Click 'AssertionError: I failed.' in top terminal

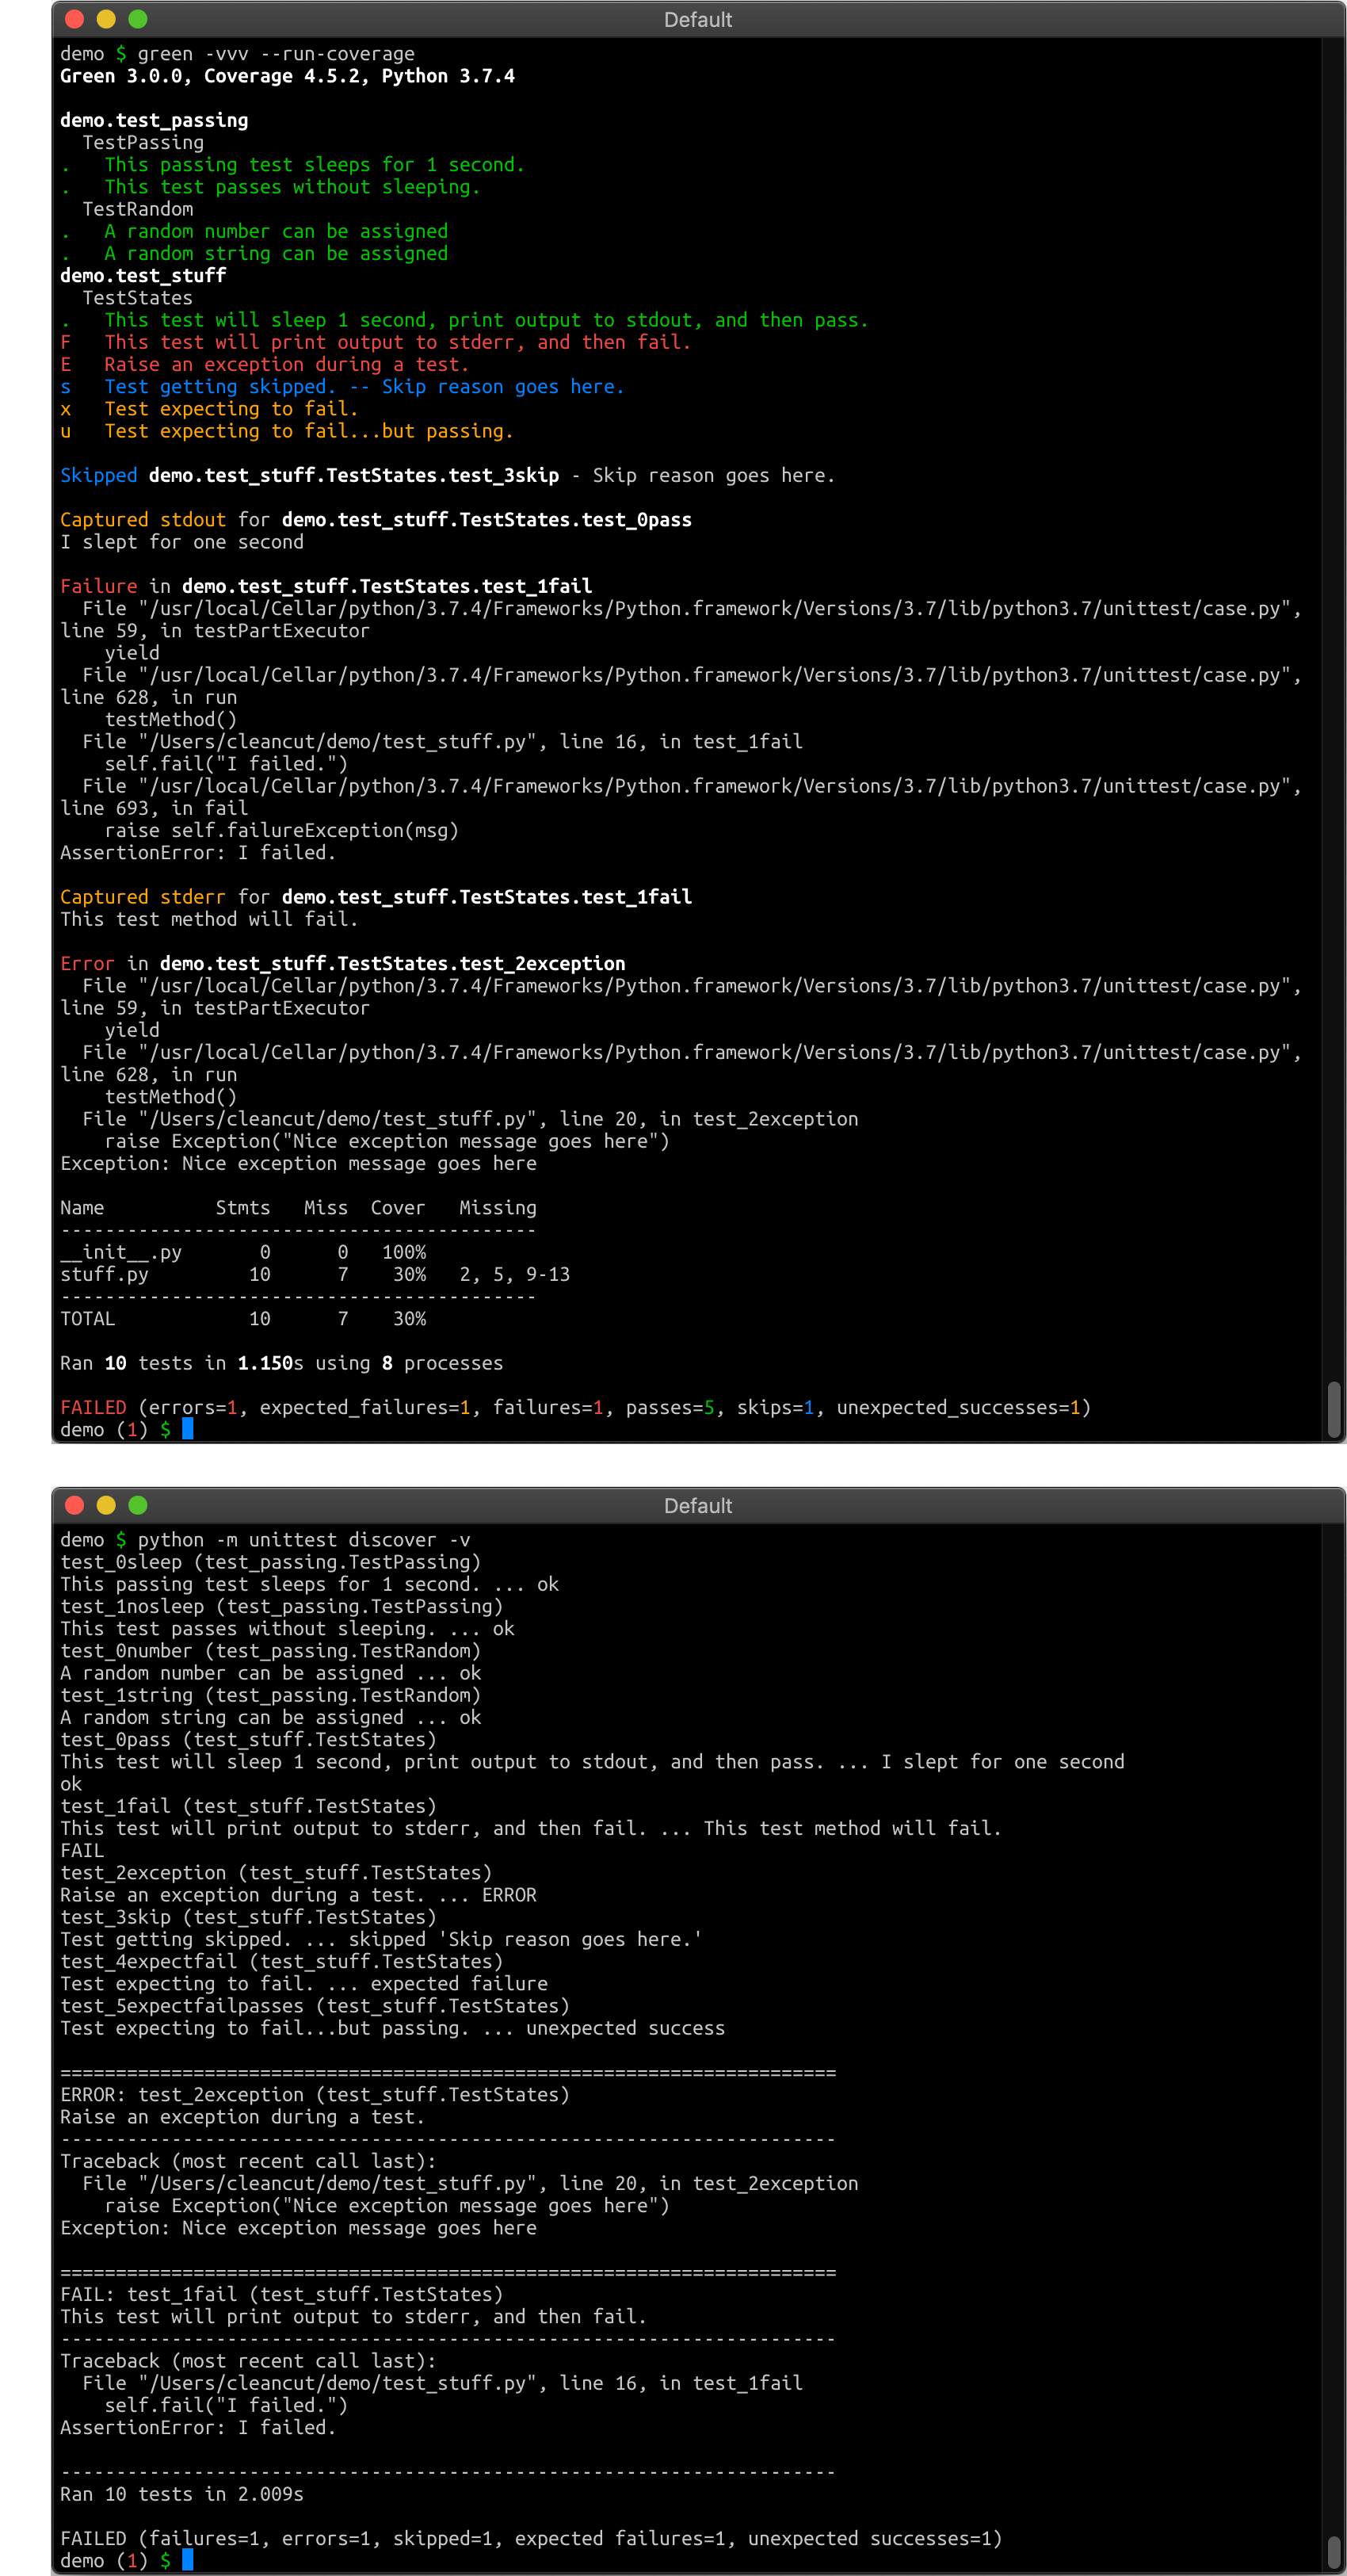(x=198, y=852)
